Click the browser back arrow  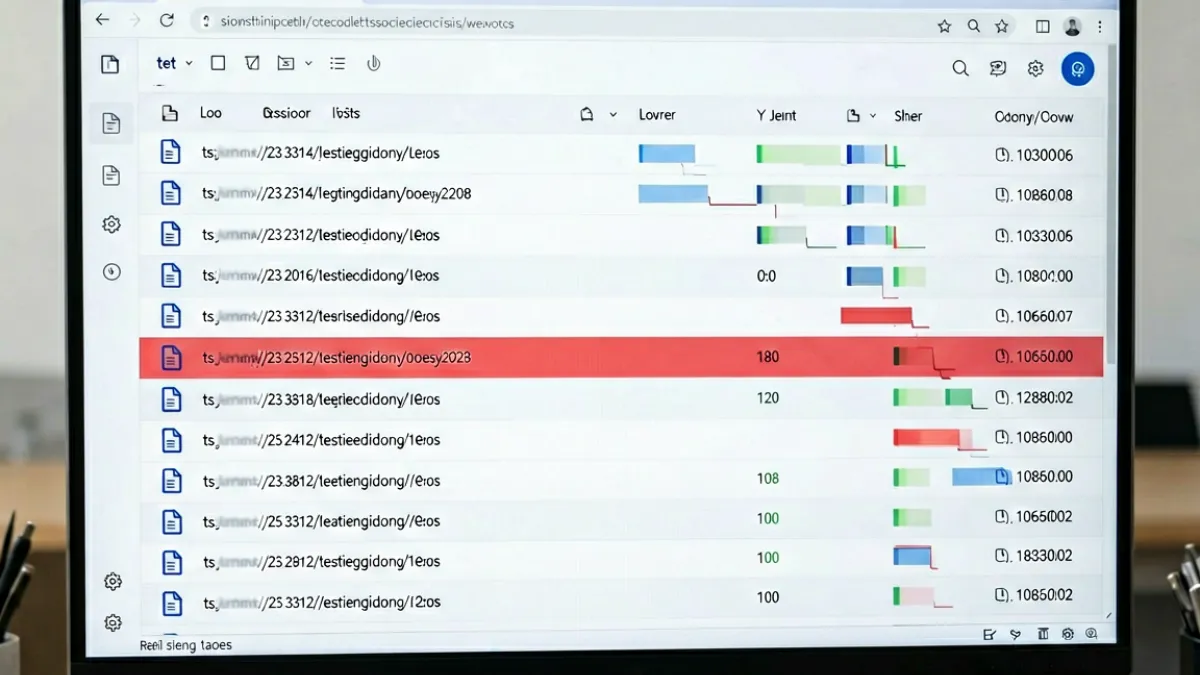pos(103,20)
